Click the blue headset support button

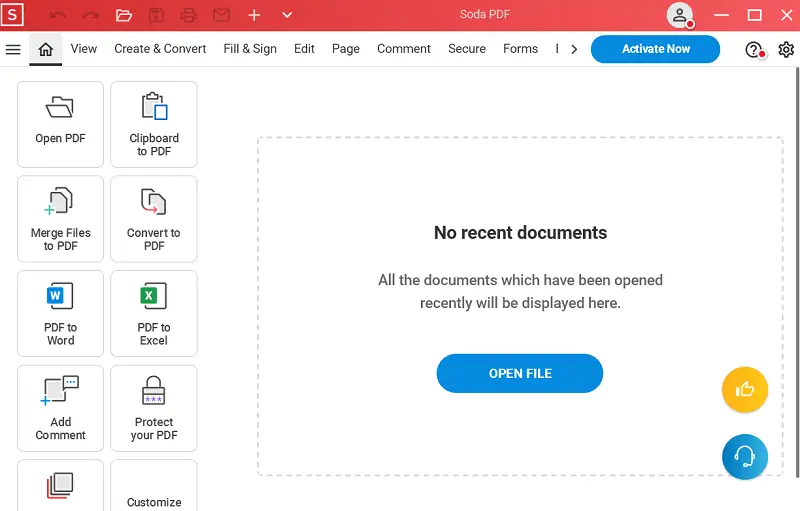(x=745, y=457)
